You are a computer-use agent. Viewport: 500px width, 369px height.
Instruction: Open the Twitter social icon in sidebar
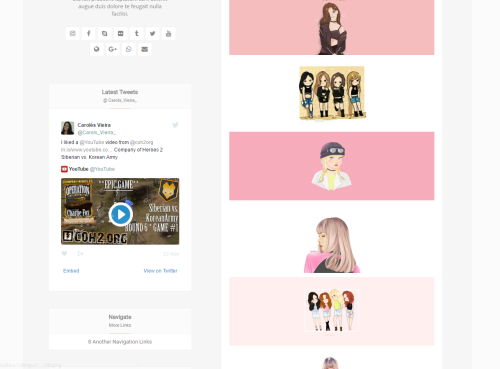(x=153, y=33)
